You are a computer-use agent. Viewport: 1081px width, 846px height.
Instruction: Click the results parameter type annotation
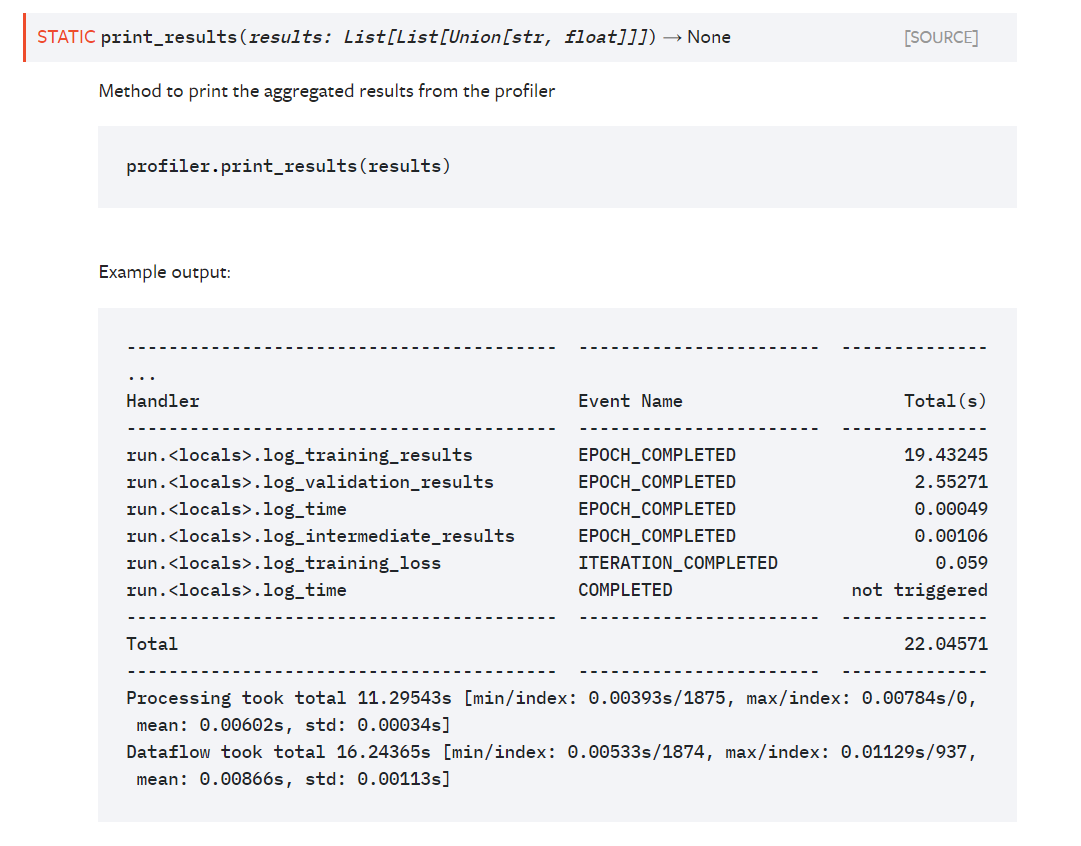[x=497, y=38]
